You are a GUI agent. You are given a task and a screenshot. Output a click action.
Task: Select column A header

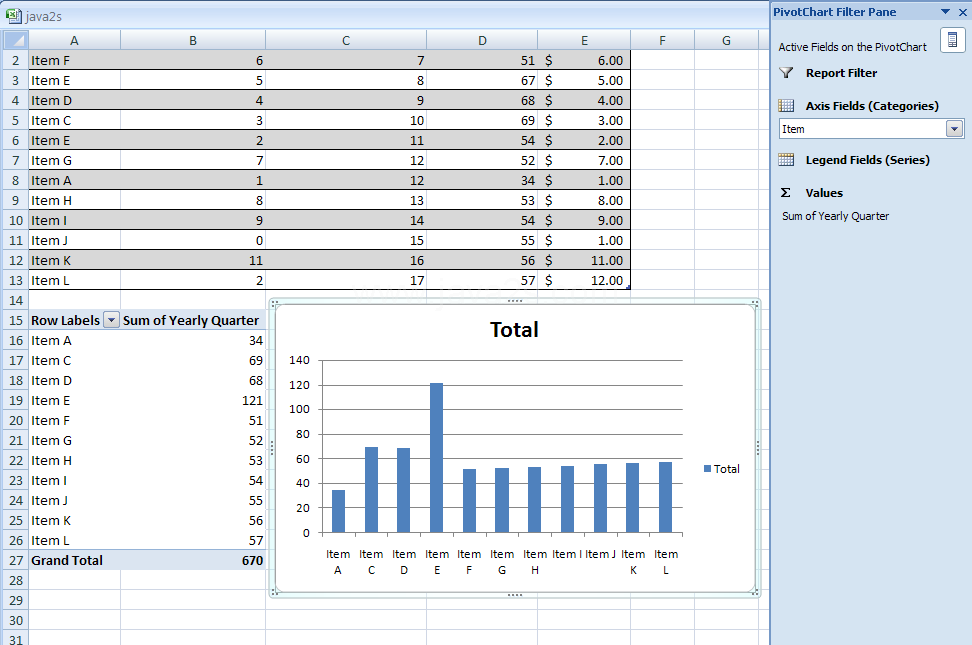74,40
